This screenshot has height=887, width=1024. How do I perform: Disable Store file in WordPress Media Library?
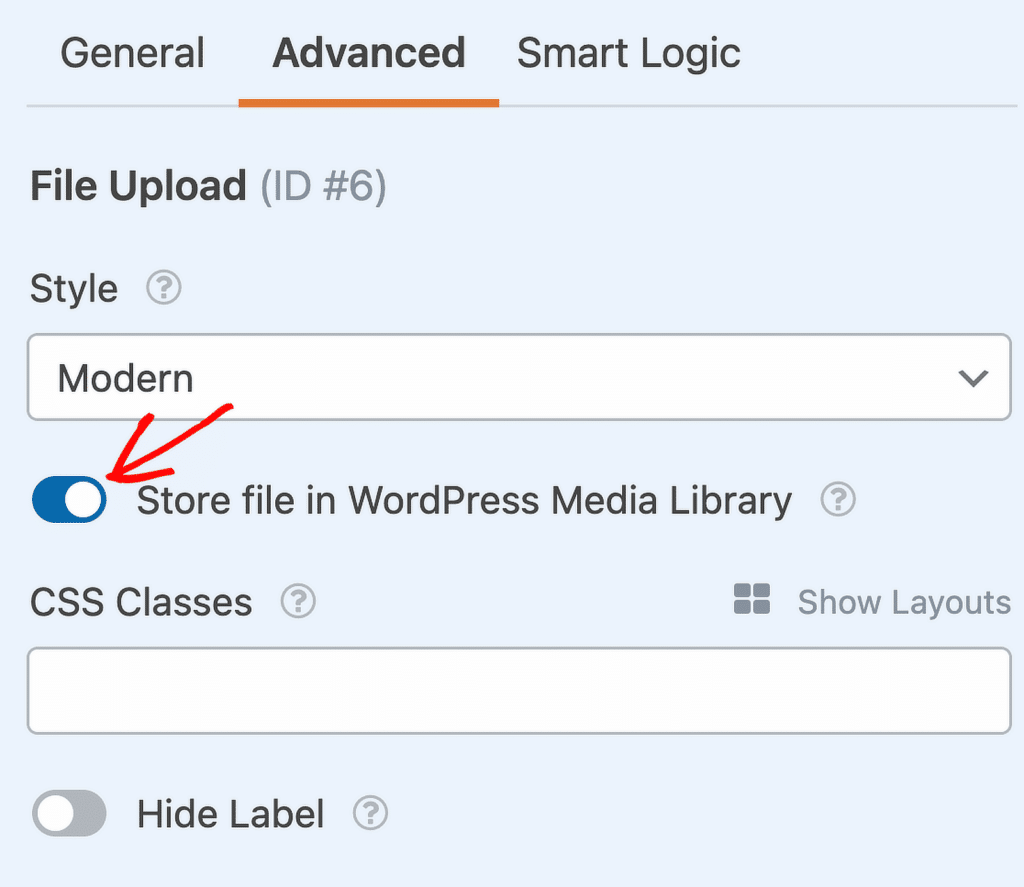point(68,500)
